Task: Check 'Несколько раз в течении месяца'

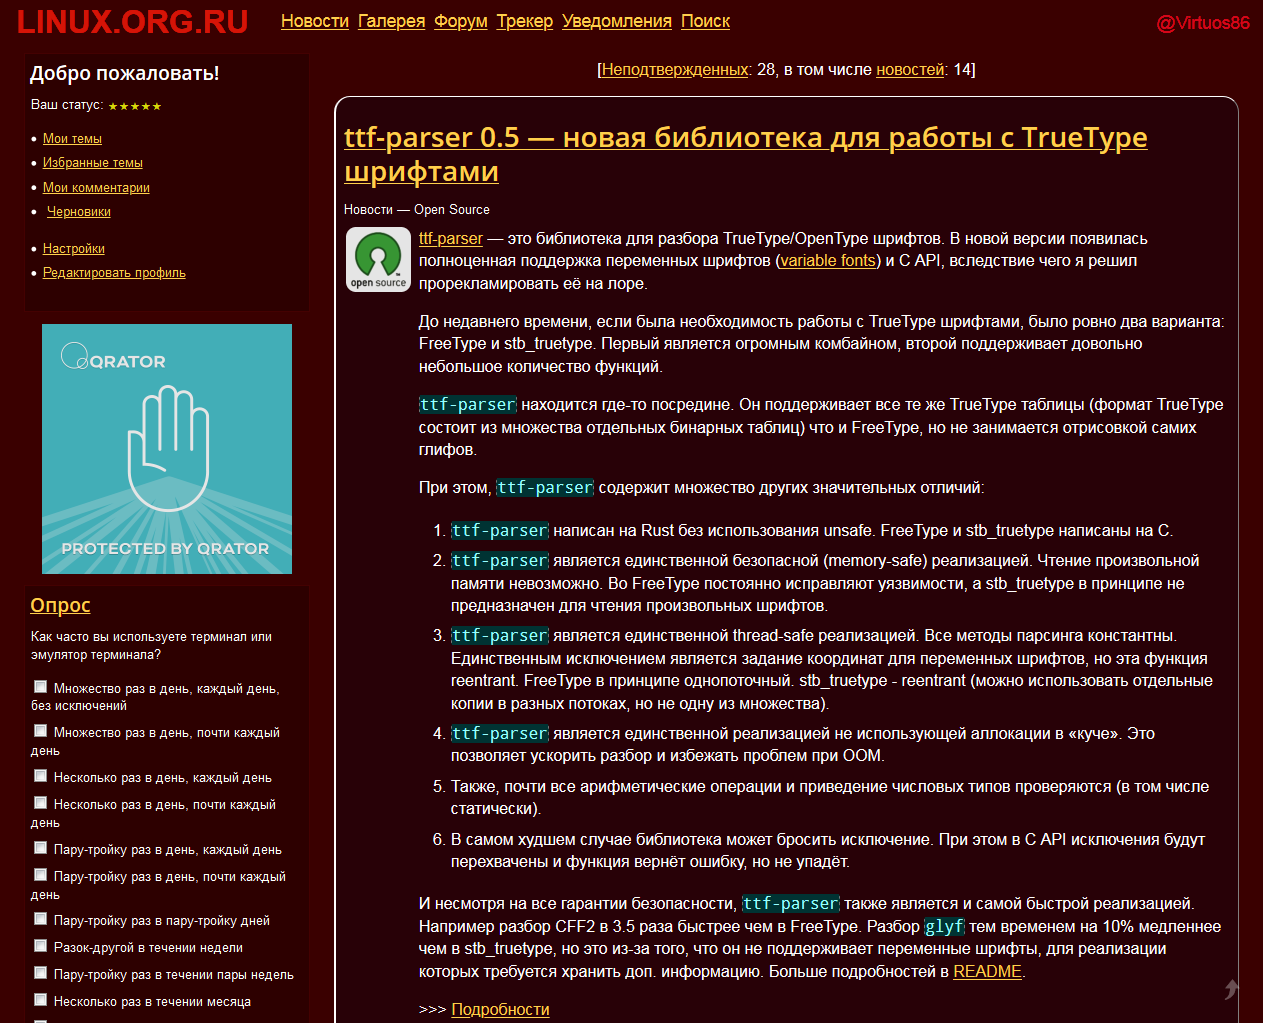Action: tap(41, 1000)
